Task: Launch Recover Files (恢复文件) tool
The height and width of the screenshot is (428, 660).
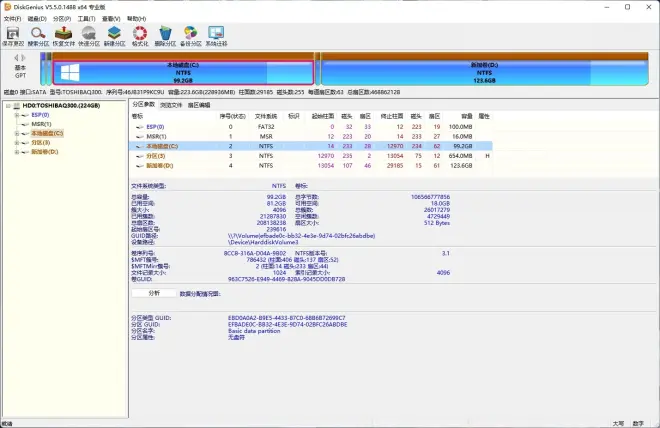Action: point(64,34)
